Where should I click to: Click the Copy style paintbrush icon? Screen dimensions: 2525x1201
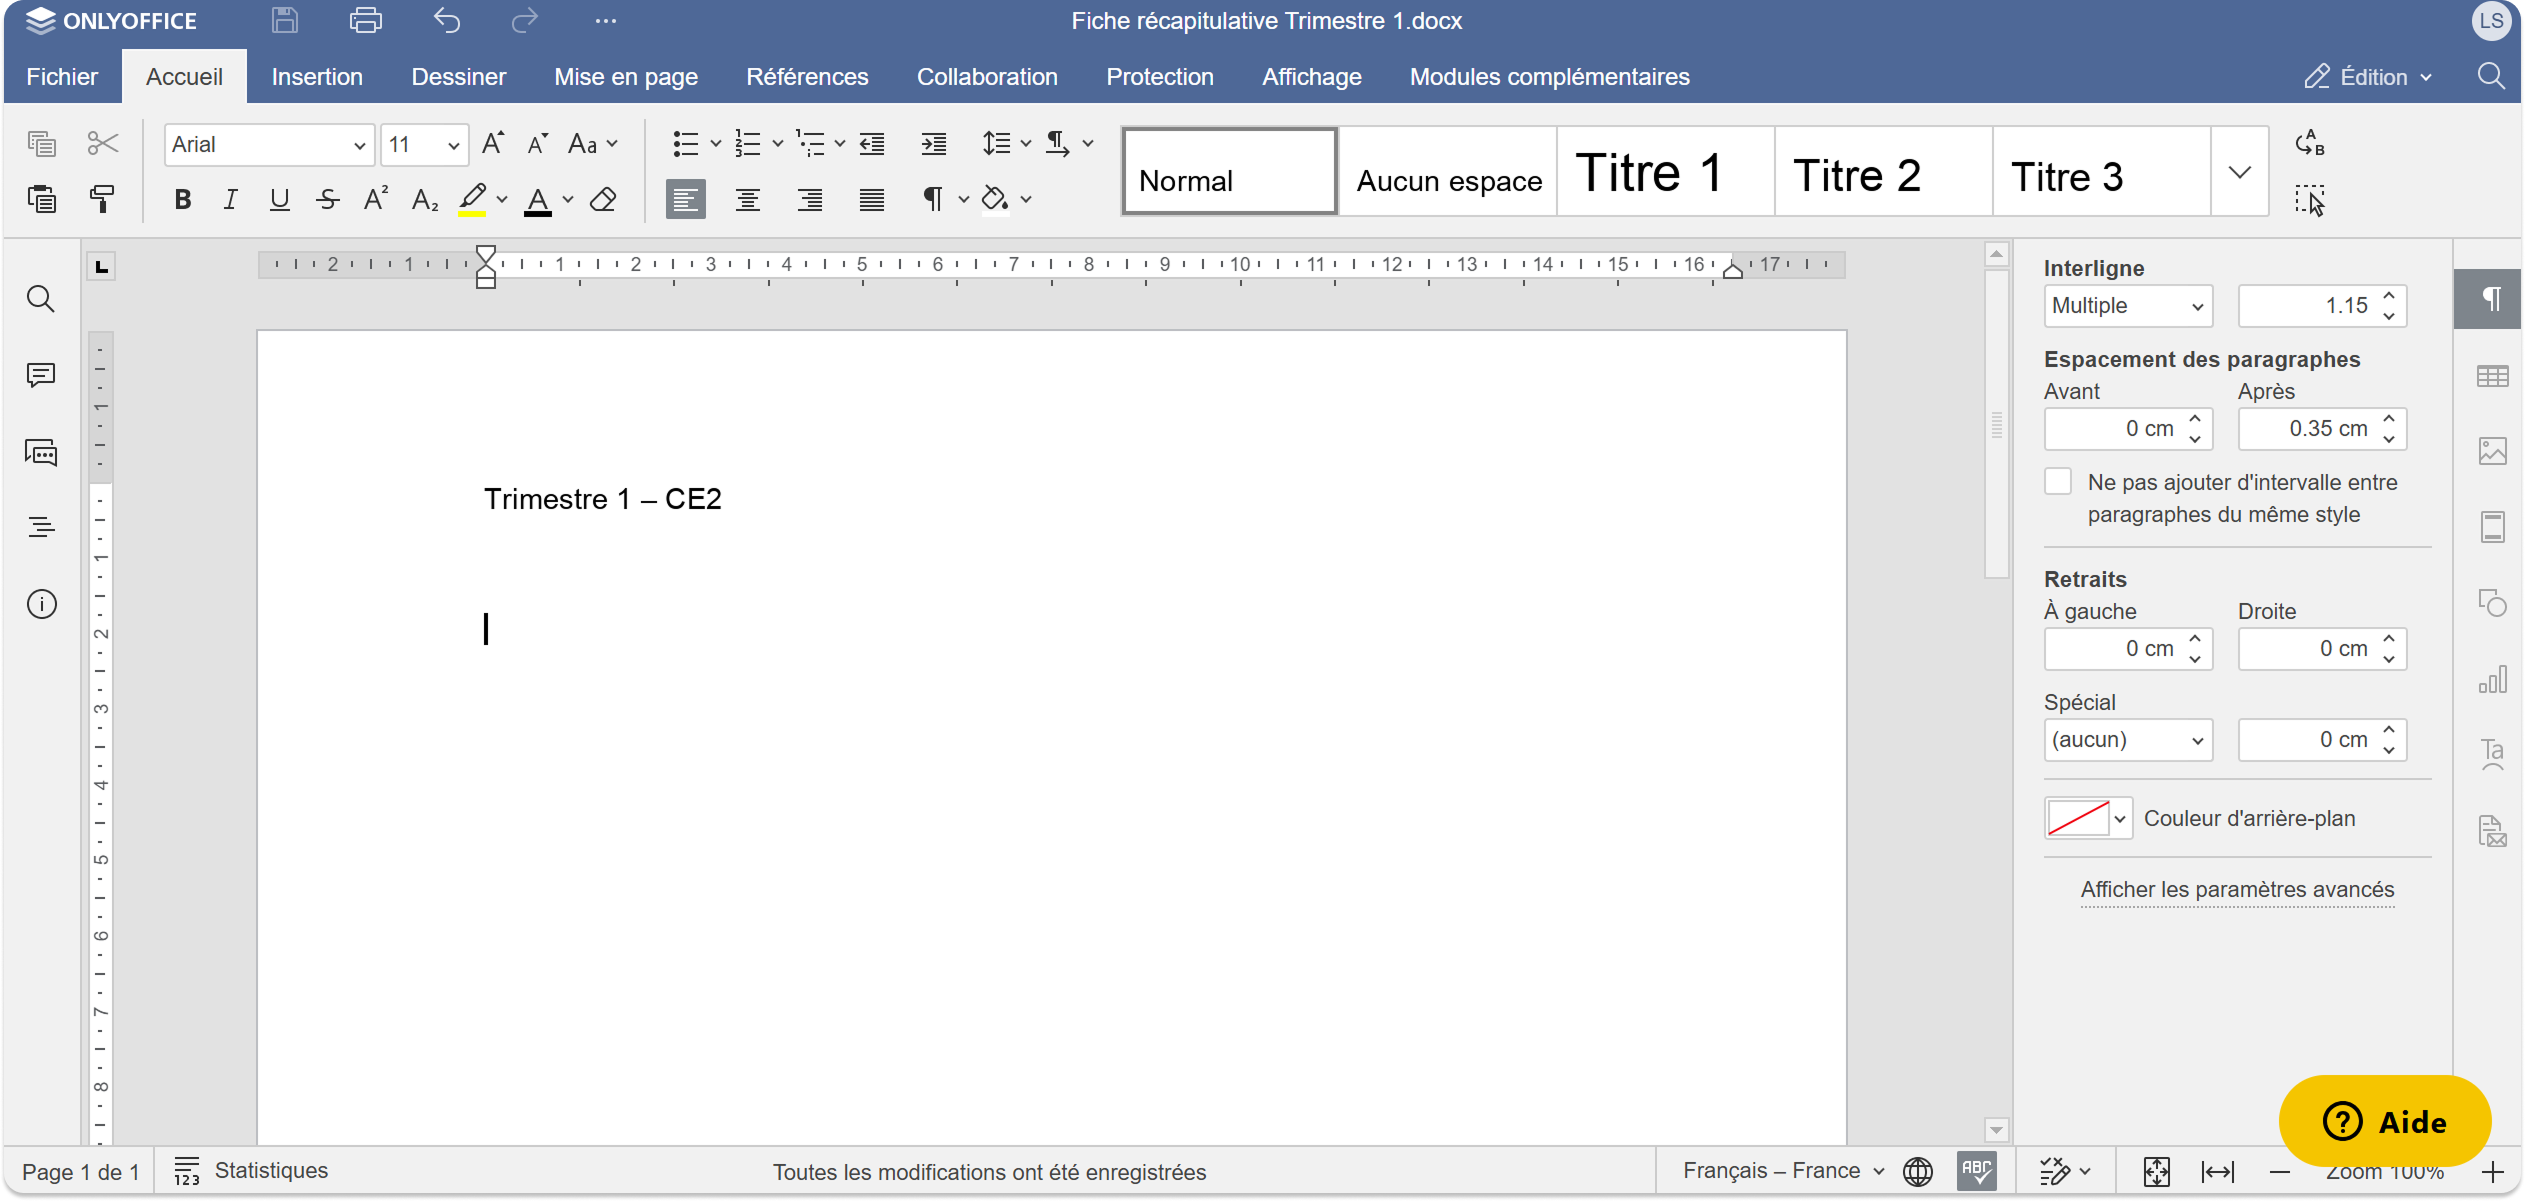coord(102,199)
